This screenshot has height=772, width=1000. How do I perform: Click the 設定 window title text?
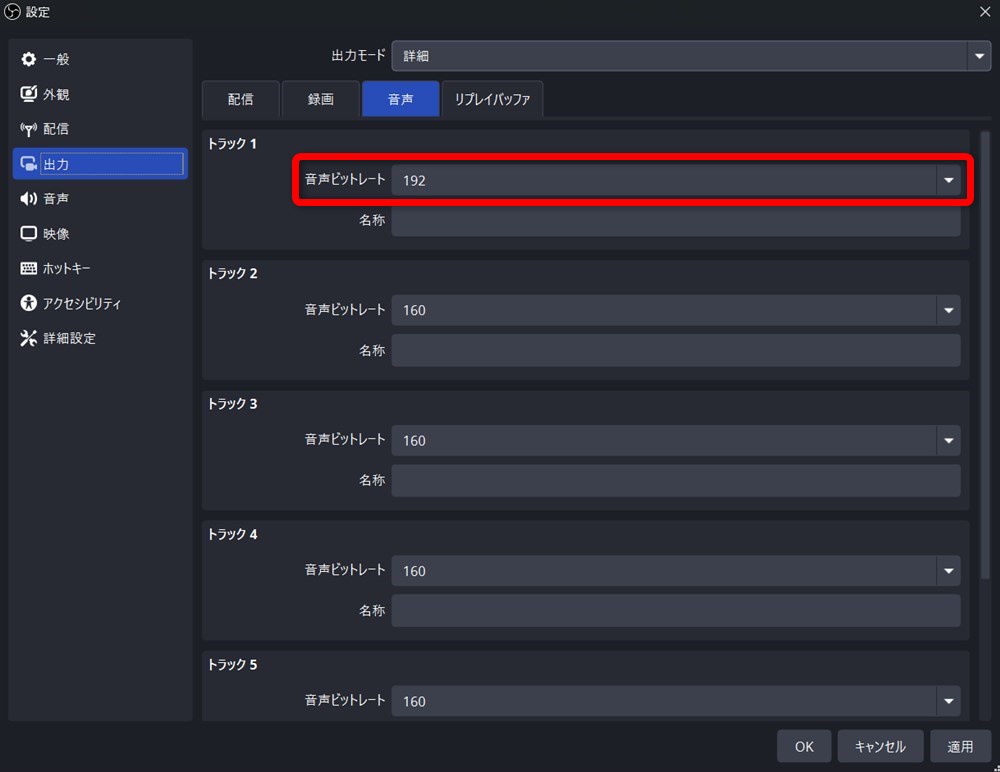[38, 12]
